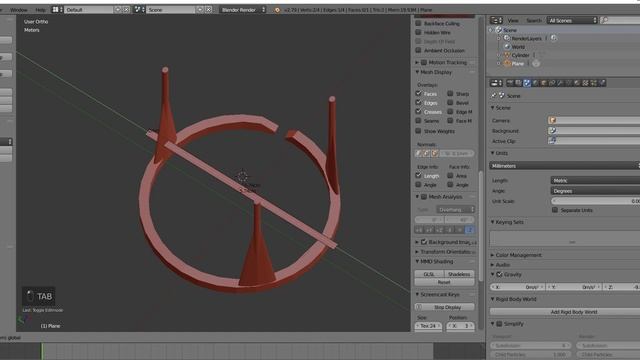Select the Scene properties tab icon
The height and width of the screenshot is (360, 640).
(527, 83)
